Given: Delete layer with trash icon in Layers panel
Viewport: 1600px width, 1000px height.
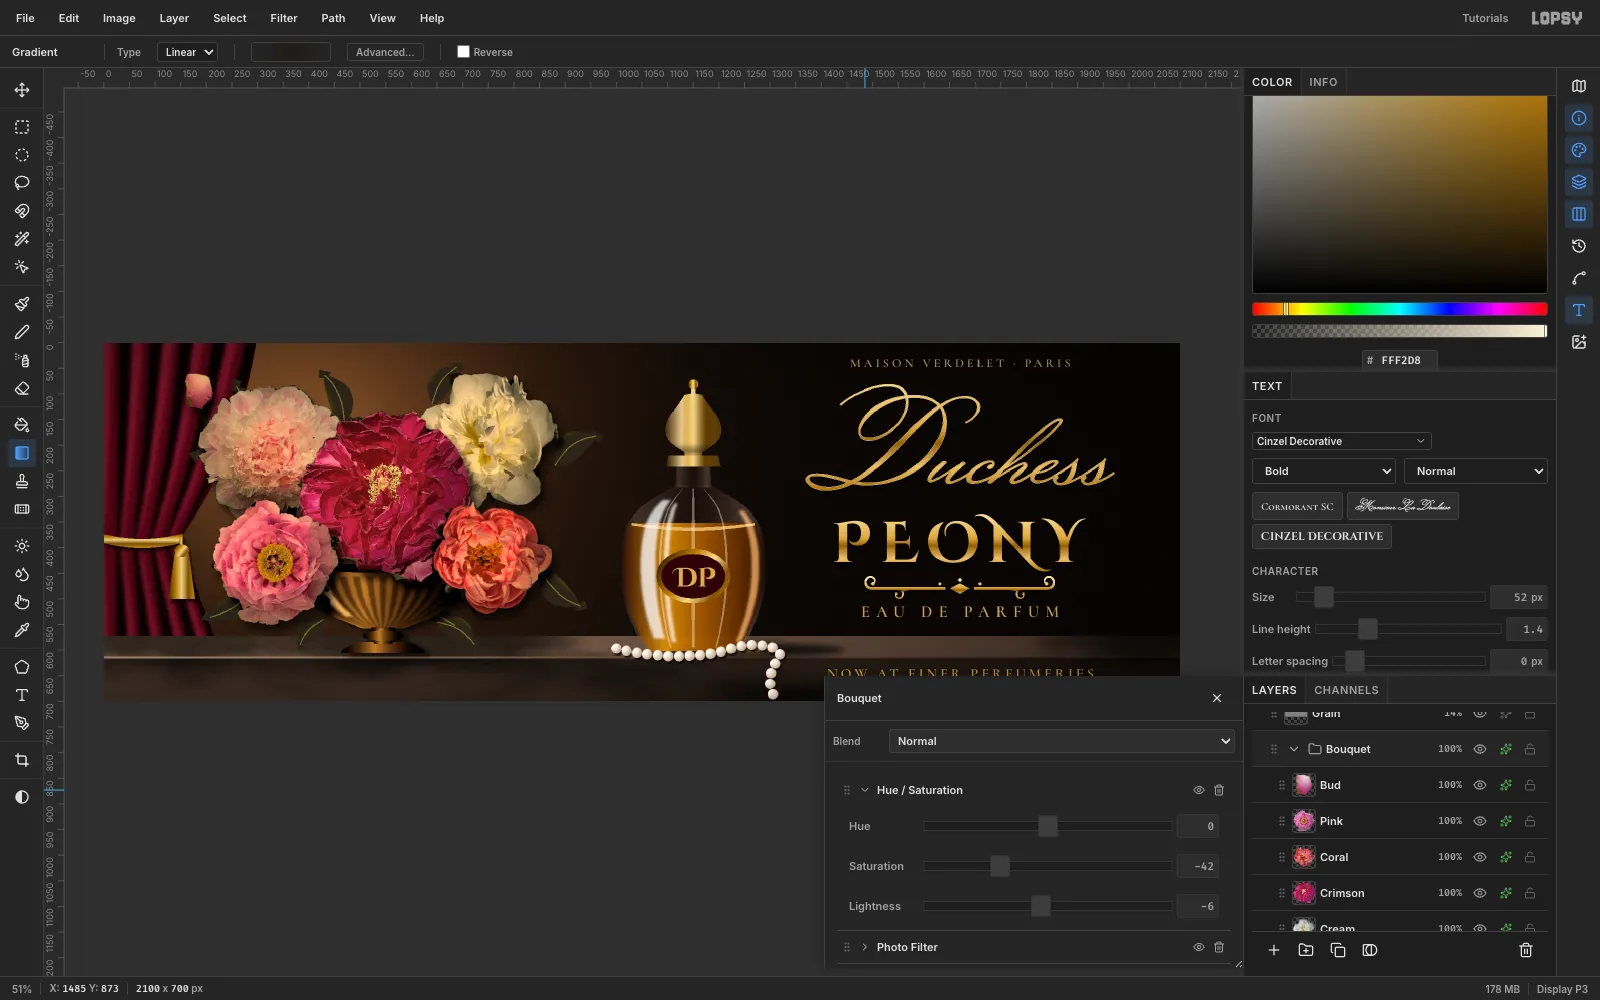Looking at the screenshot, I should [1526, 950].
